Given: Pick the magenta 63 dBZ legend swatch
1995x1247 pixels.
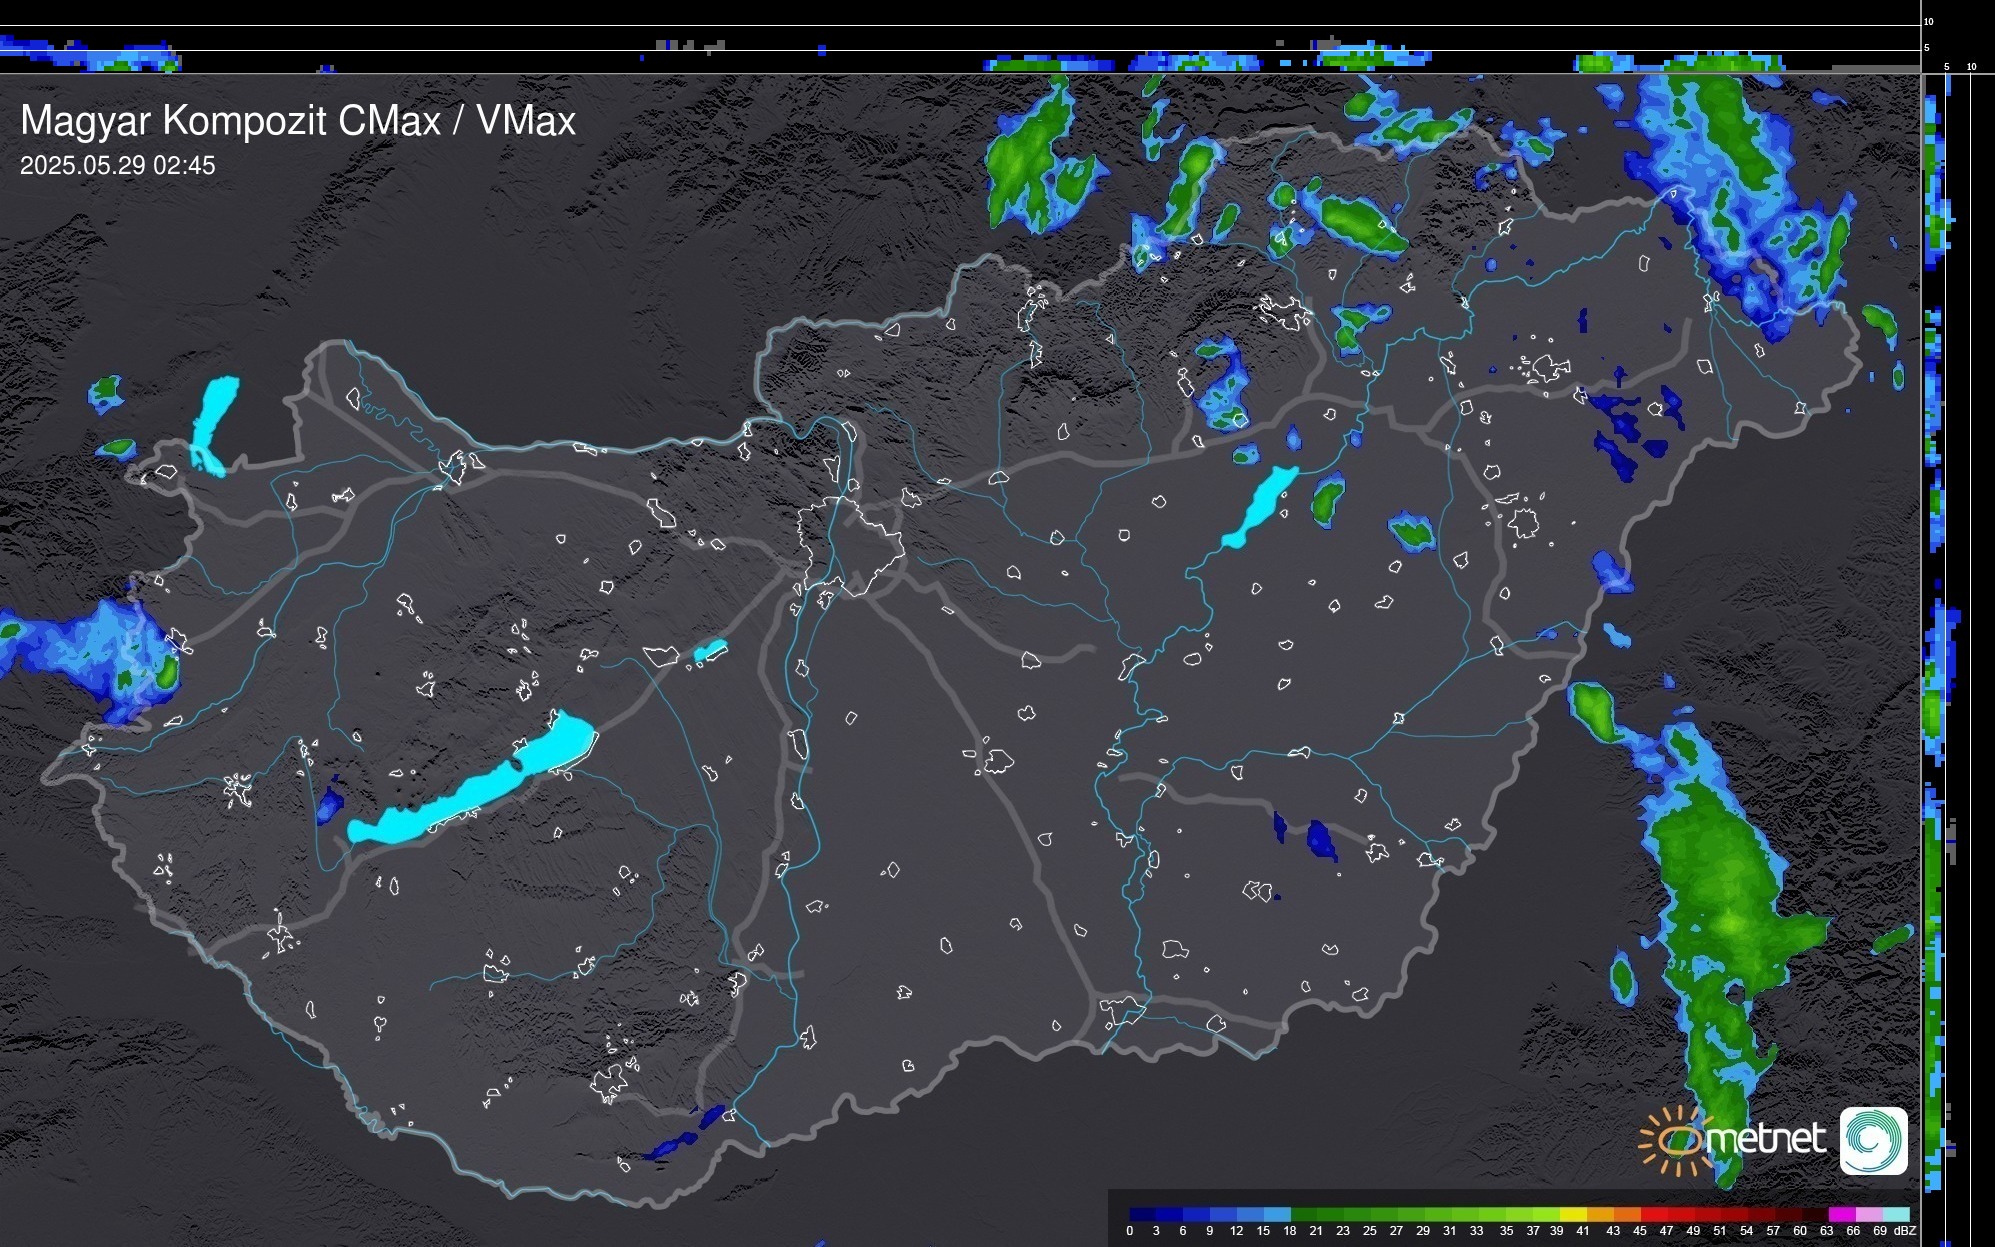Looking at the screenshot, I should coord(1841,1214).
